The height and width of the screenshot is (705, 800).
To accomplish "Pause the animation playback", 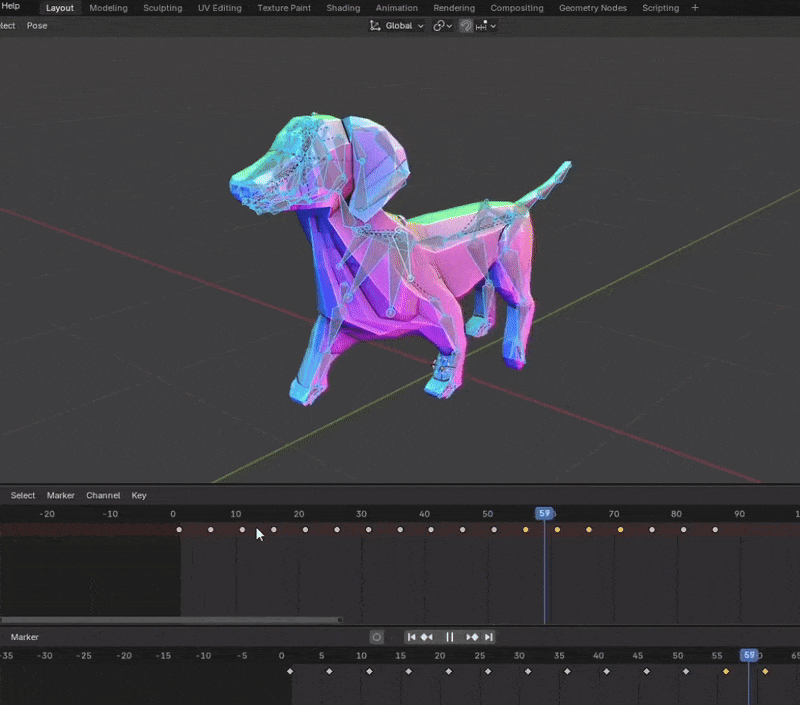I will point(450,637).
